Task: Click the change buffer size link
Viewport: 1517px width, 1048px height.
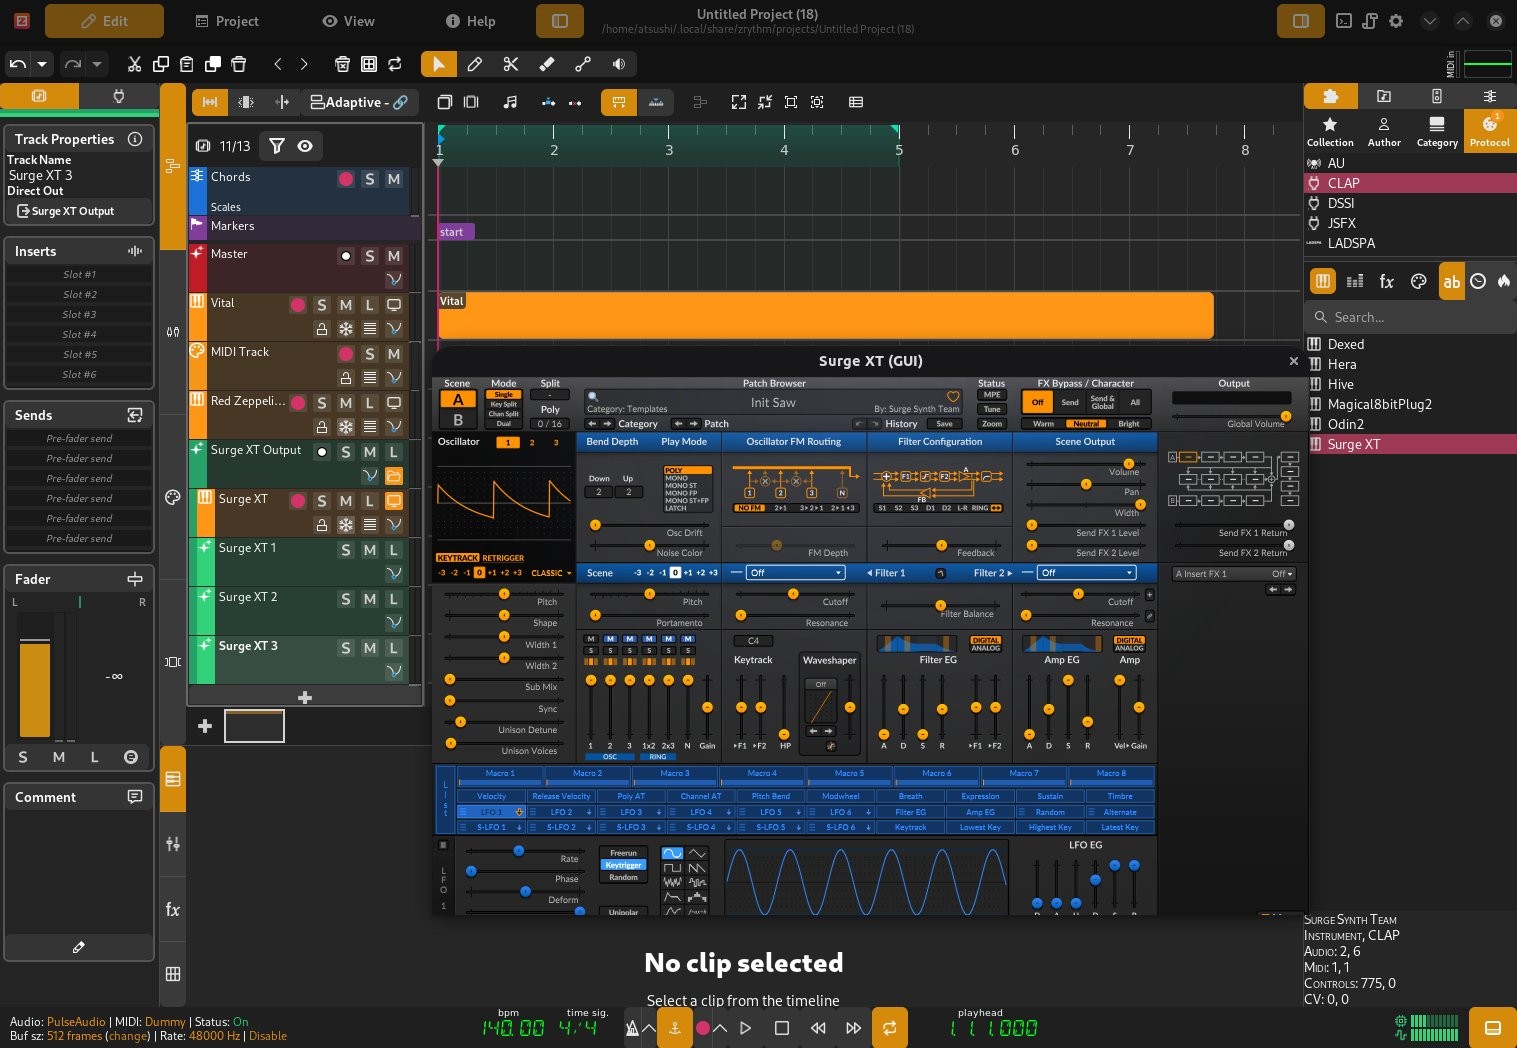Action: pos(128,1036)
